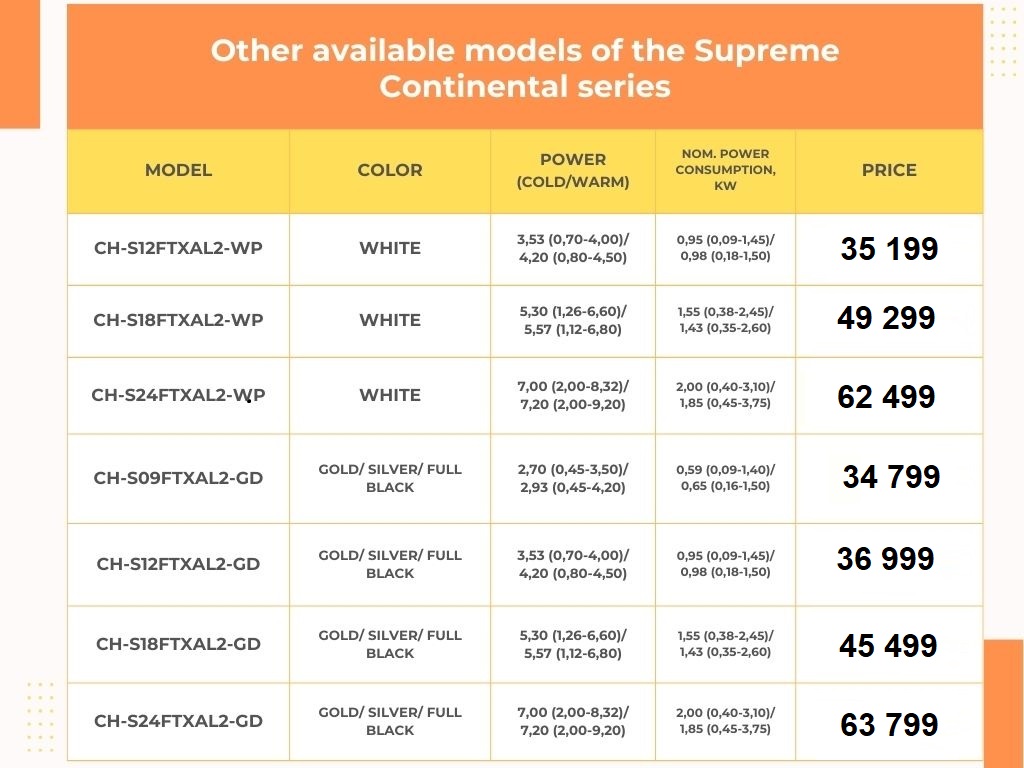Select the CH-S24FTXAL2-GD model name
1024x768 pixels.
pos(178,721)
